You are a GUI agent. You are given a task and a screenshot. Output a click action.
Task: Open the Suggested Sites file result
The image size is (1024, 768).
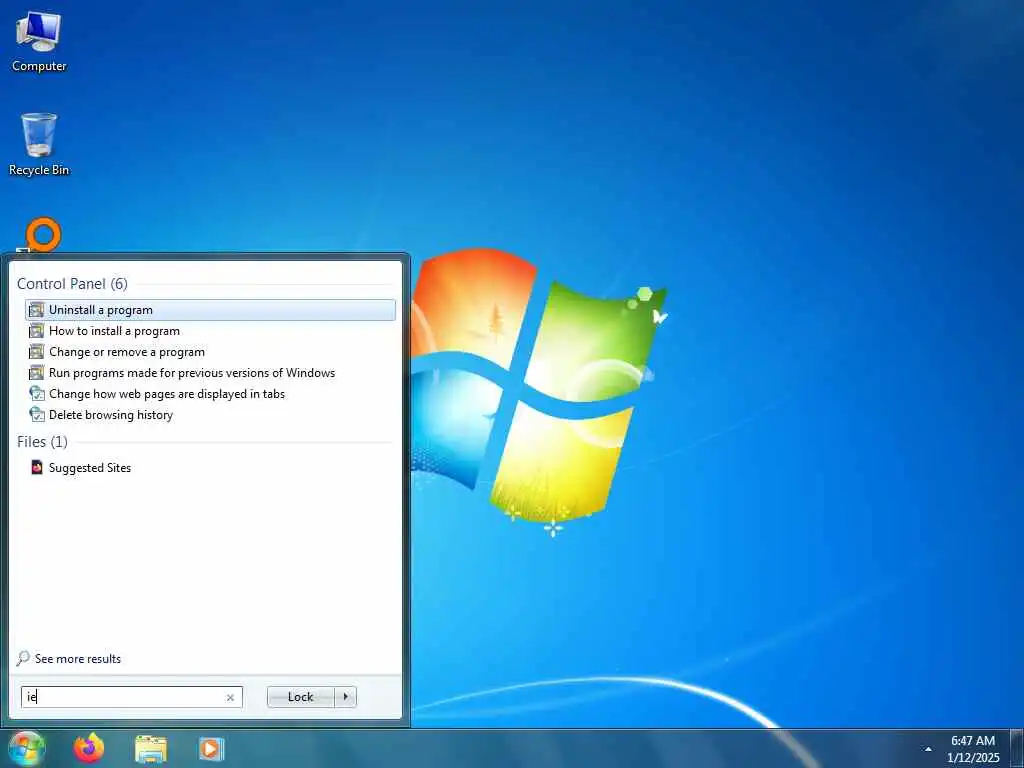click(x=210, y=468)
